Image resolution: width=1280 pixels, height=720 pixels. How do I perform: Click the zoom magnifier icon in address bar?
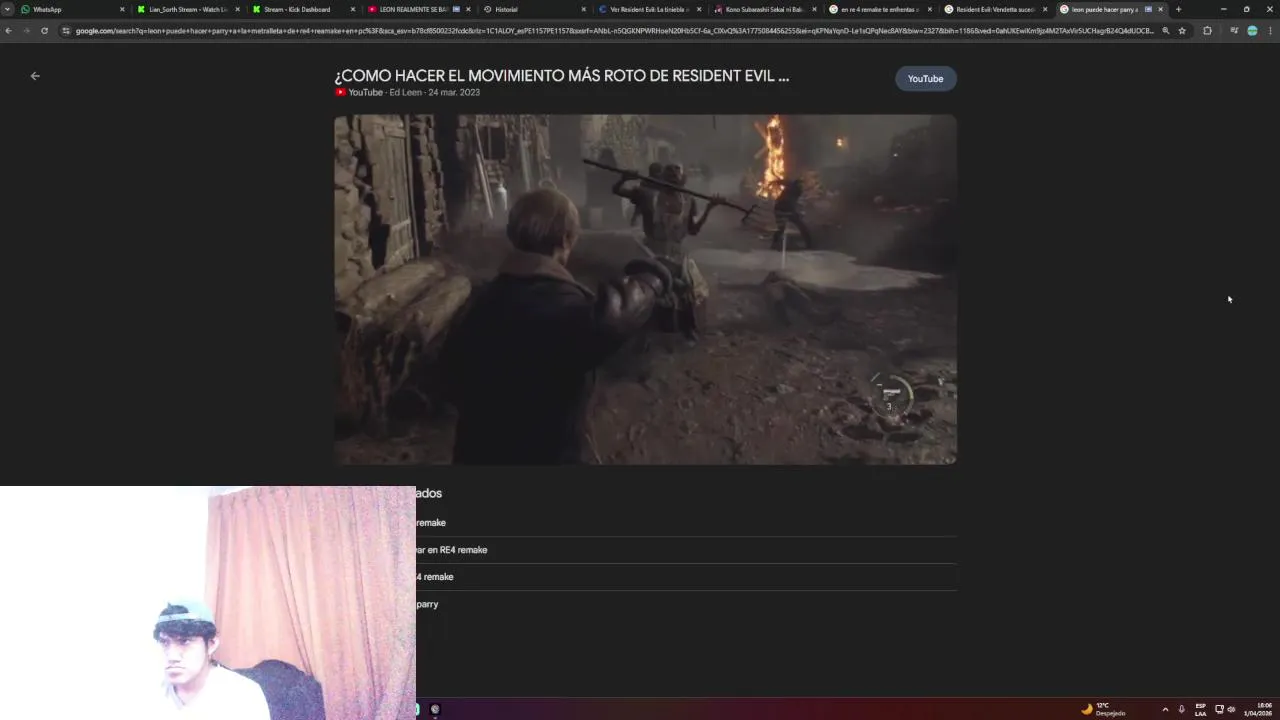pyautogui.click(x=1165, y=31)
